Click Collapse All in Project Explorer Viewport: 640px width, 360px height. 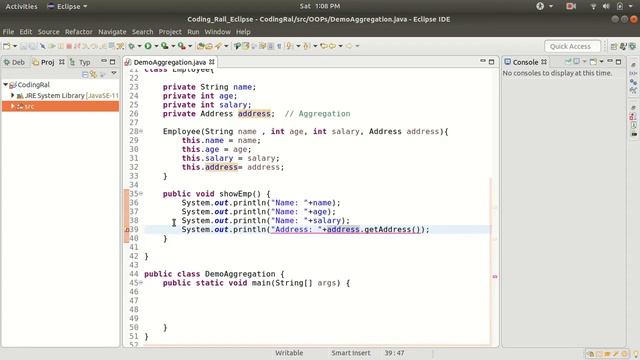[85, 74]
